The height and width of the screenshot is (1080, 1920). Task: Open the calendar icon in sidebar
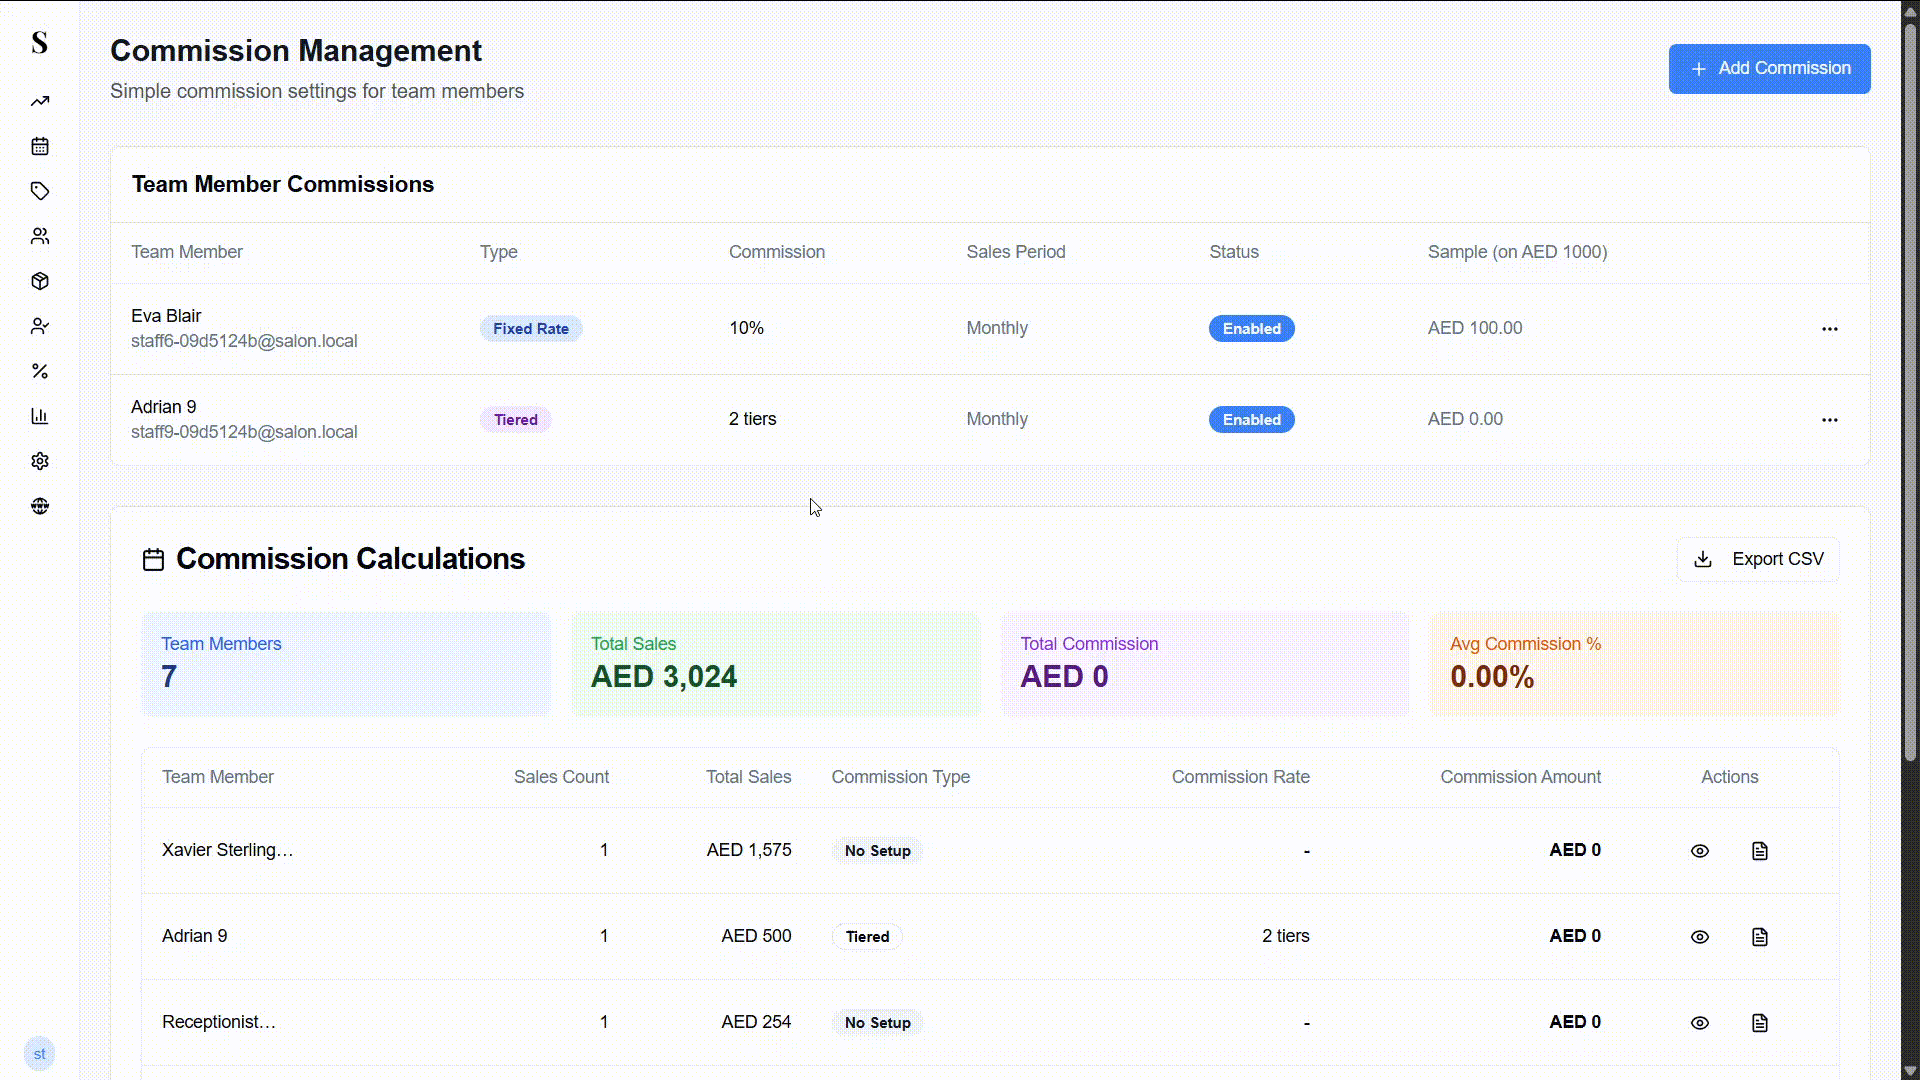(x=40, y=146)
